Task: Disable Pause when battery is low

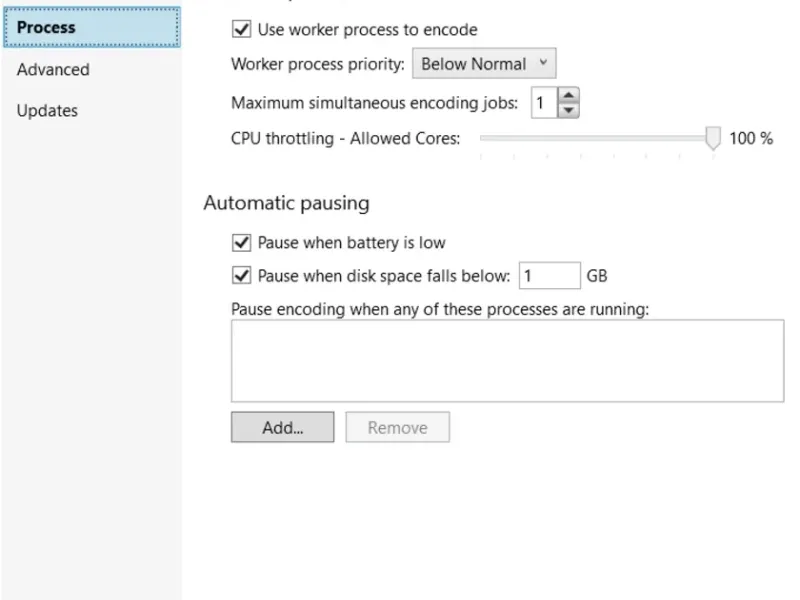Action: point(240,243)
